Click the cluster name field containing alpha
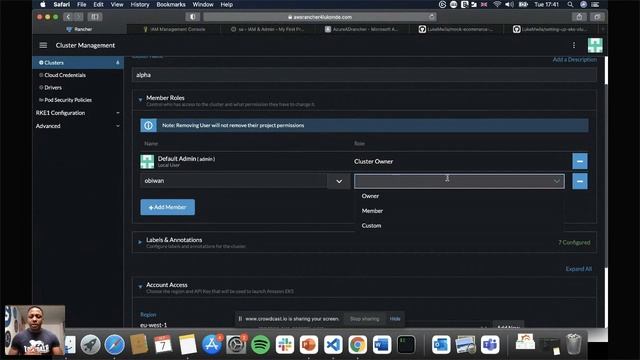Image resolution: width=640 pixels, height=360 pixels. tap(364, 75)
